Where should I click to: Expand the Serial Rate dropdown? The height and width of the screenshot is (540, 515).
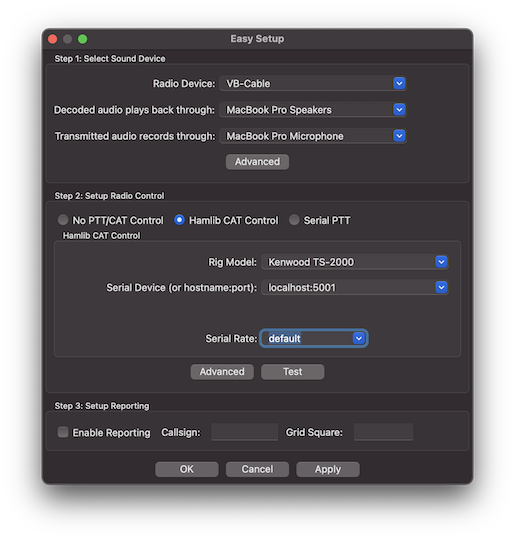click(359, 338)
